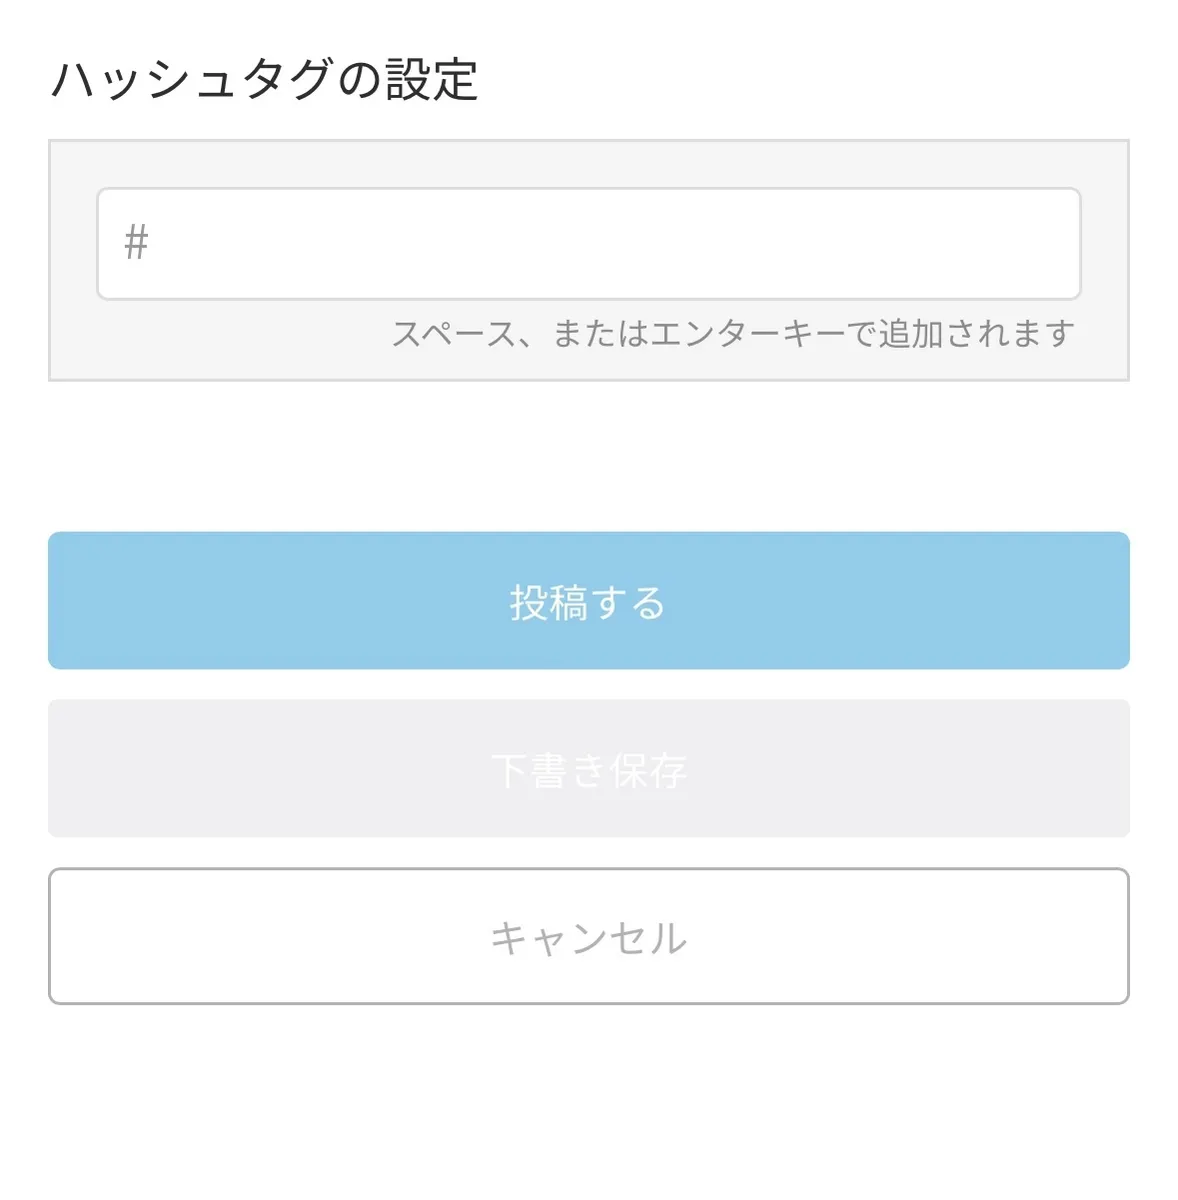Screen dimensions: 1178x1200
Task: Click the スペース、またはエンターキーで追加されます hint text
Action: tap(733, 334)
